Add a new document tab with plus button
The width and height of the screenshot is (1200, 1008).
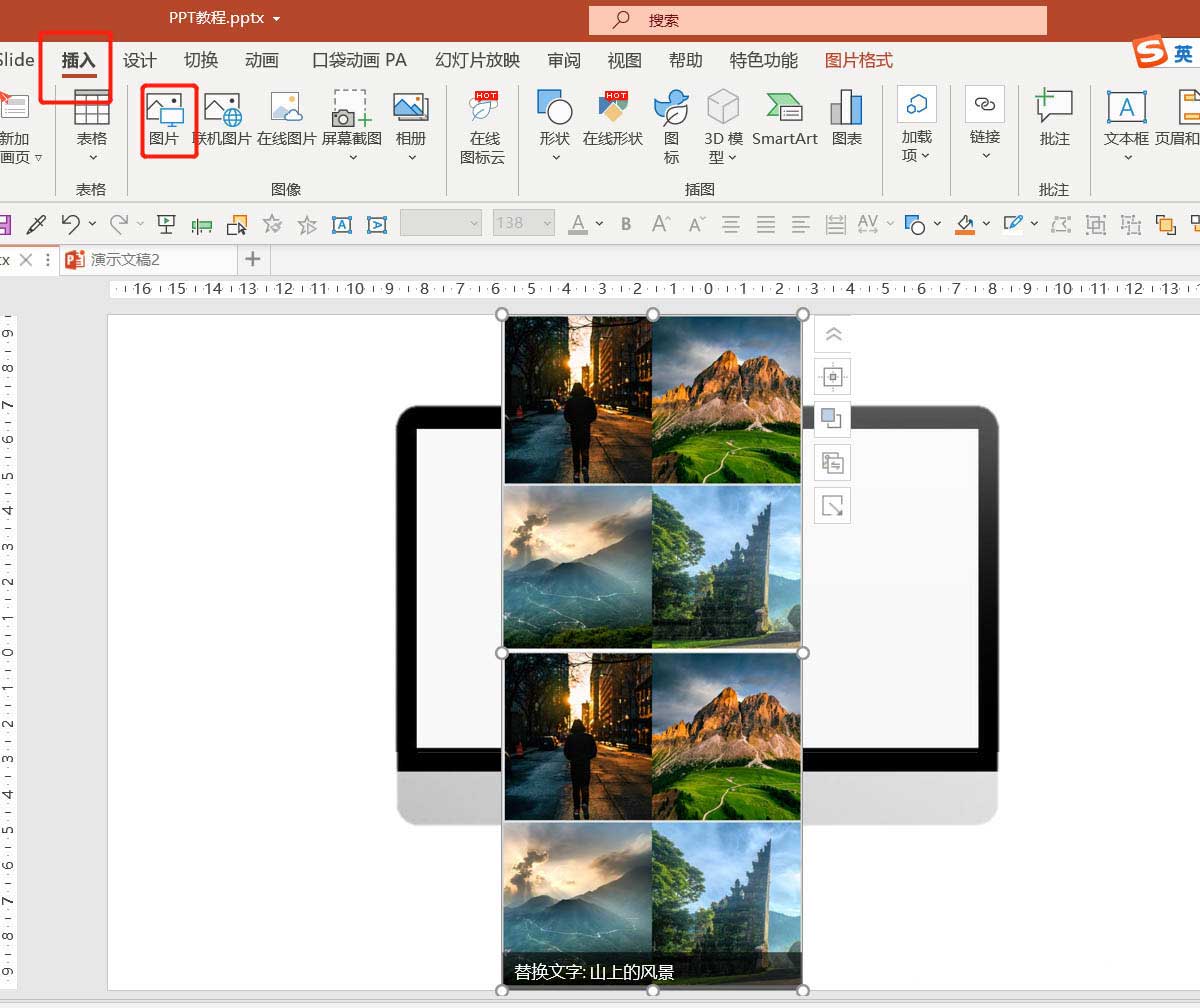click(252, 259)
